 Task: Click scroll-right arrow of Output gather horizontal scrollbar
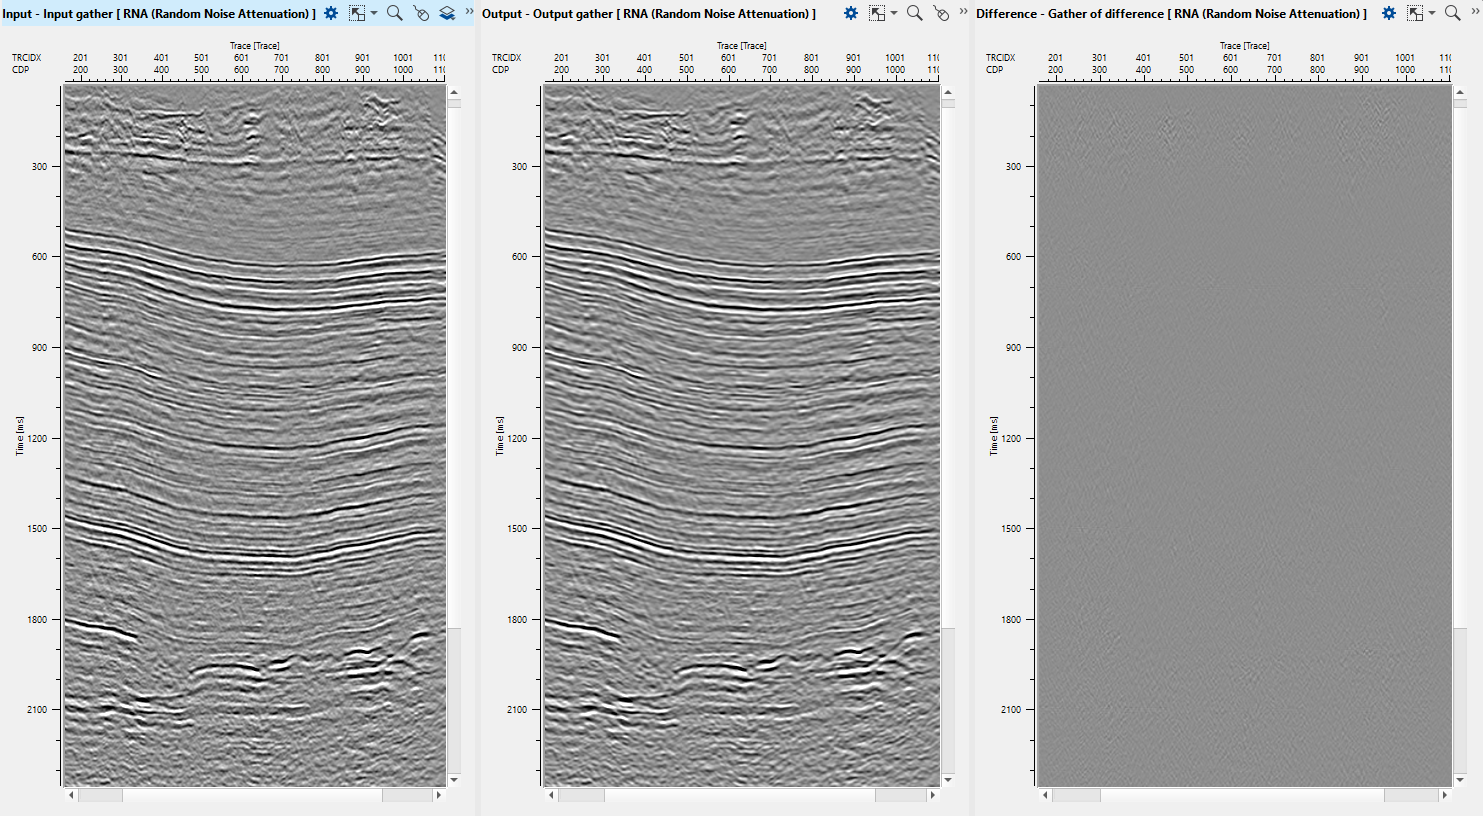click(x=932, y=796)
